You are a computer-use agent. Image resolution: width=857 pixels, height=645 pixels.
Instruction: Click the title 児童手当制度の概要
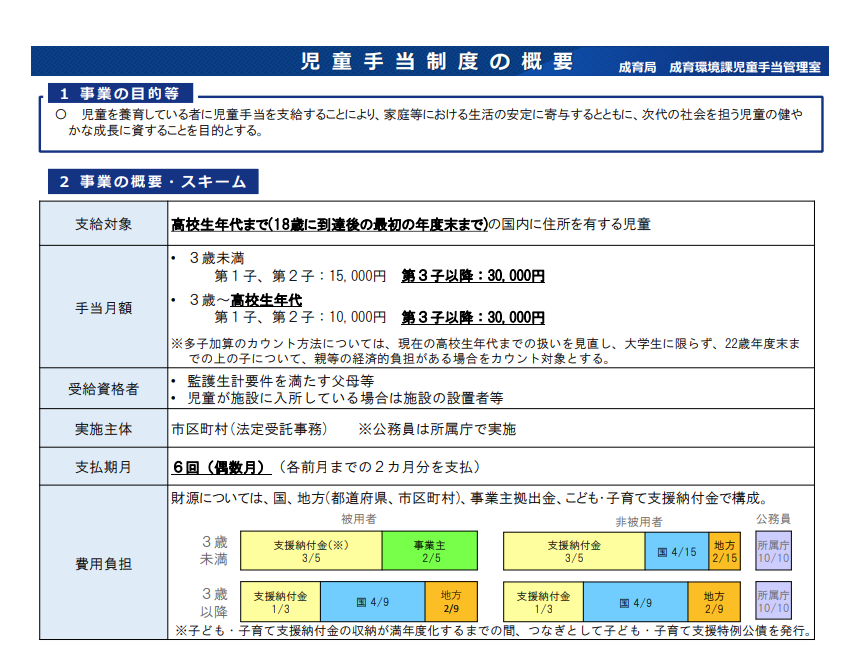coord(438,62)
